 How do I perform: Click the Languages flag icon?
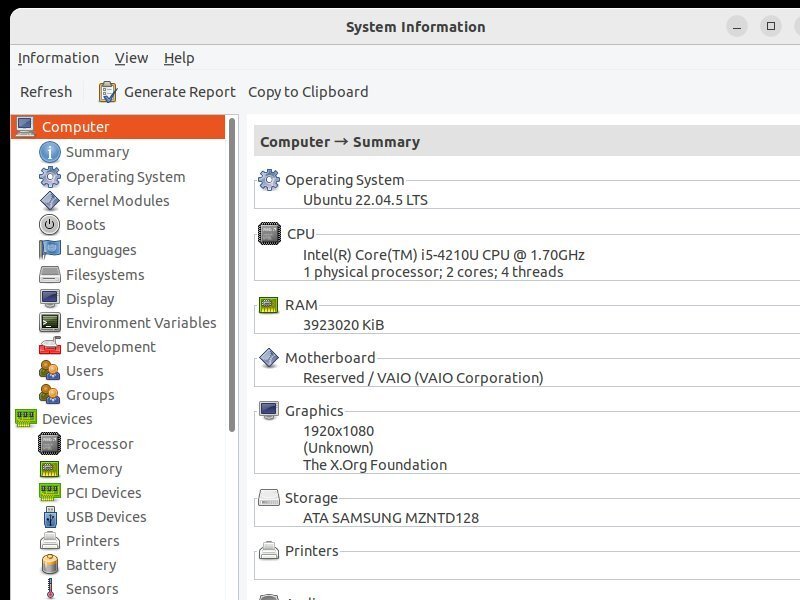point(50,250)
